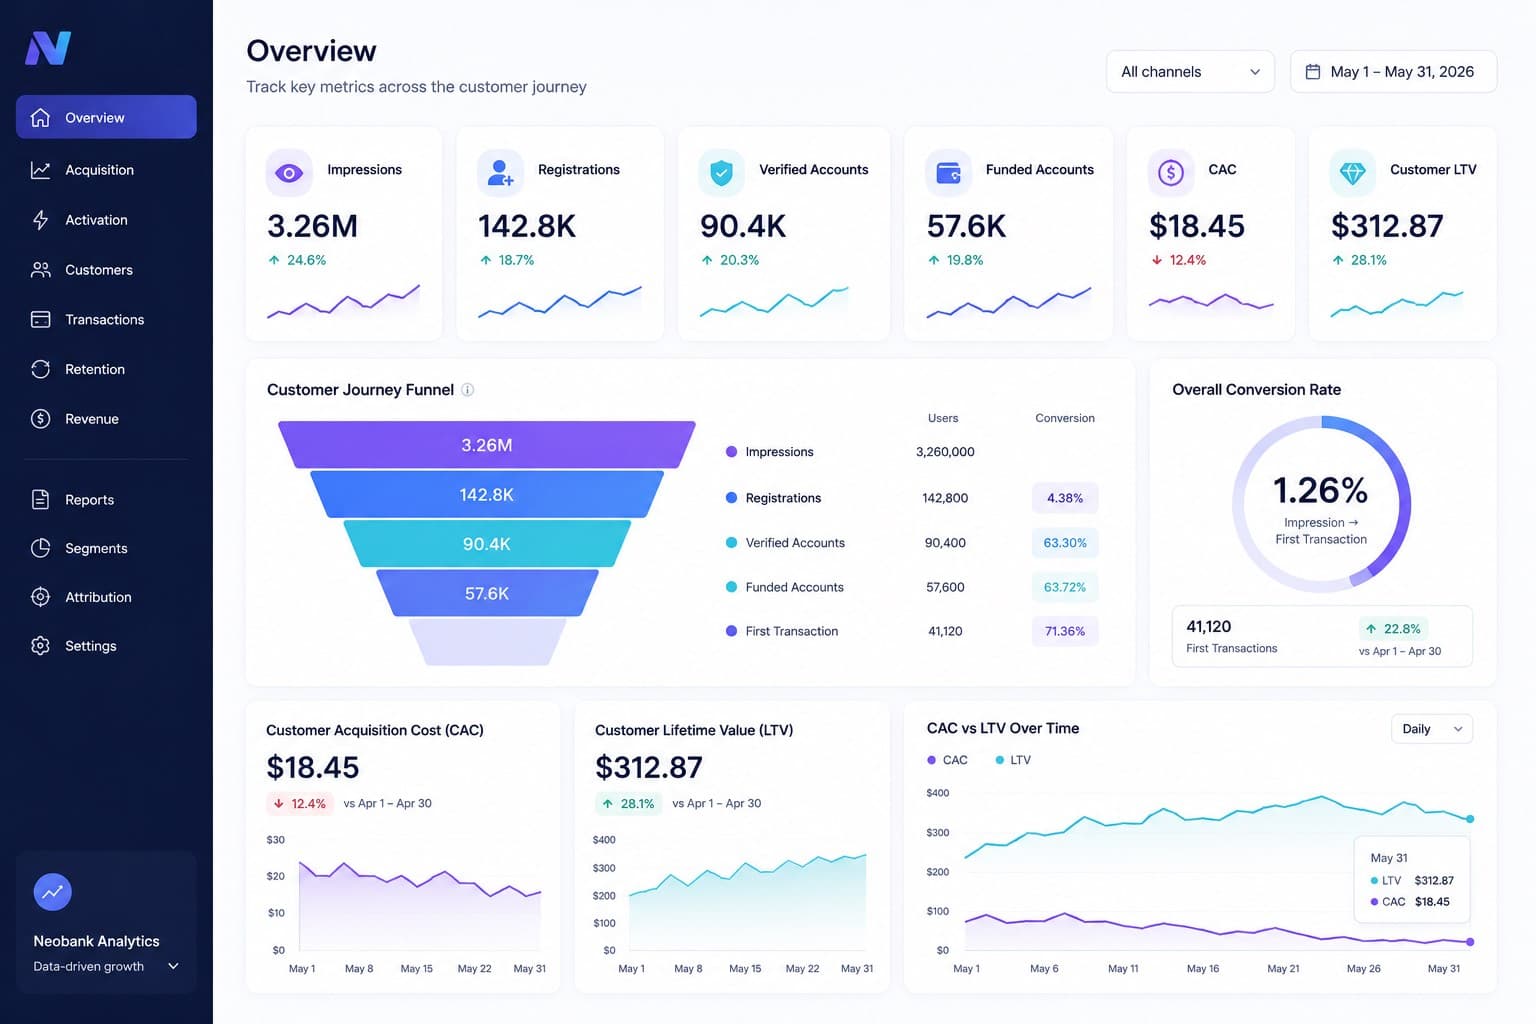Click the Acquisition chart icon
The image size is (1536, 1024).
pos(40,170)
